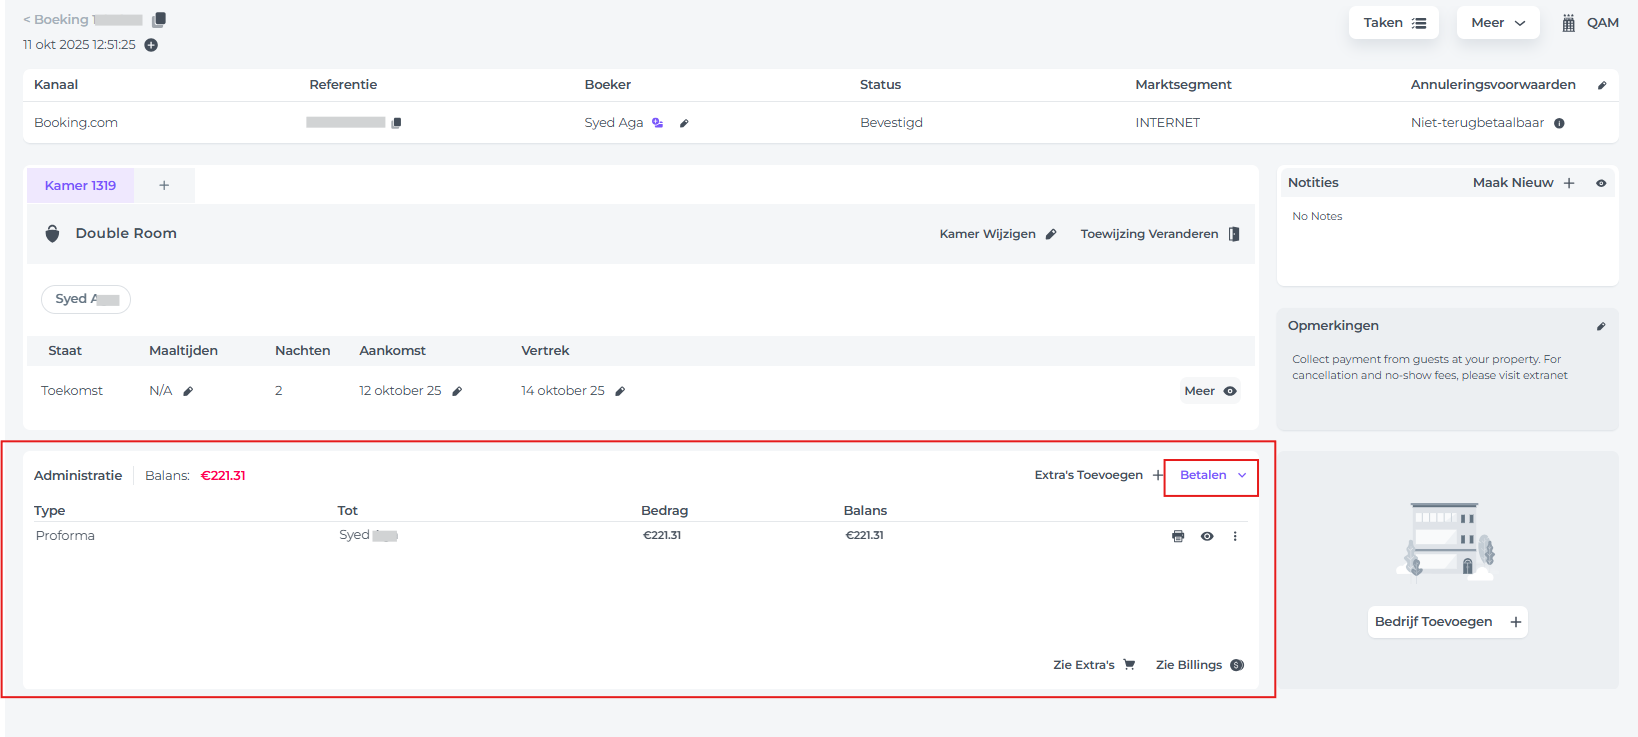Viewport: 1638px width, 737px height.
Task: Expand the Betalen dropdown
Action: [x=1212, y=476]
